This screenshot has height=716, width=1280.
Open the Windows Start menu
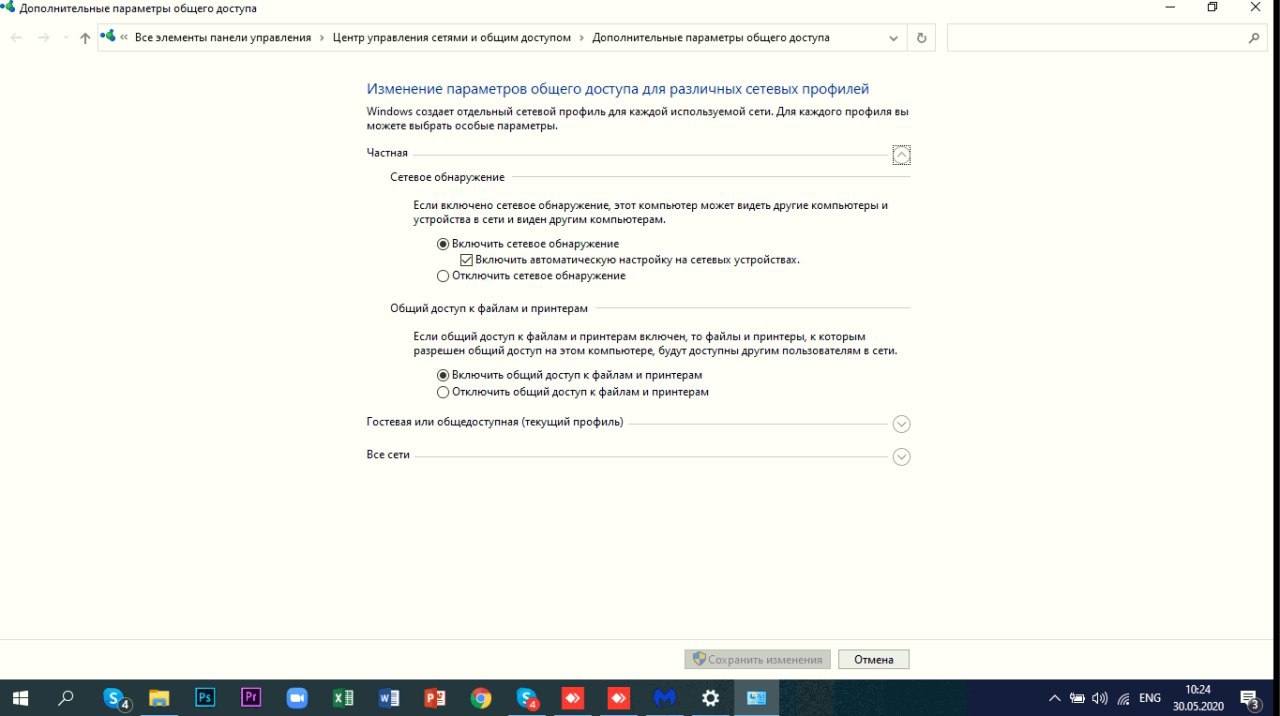20,698
